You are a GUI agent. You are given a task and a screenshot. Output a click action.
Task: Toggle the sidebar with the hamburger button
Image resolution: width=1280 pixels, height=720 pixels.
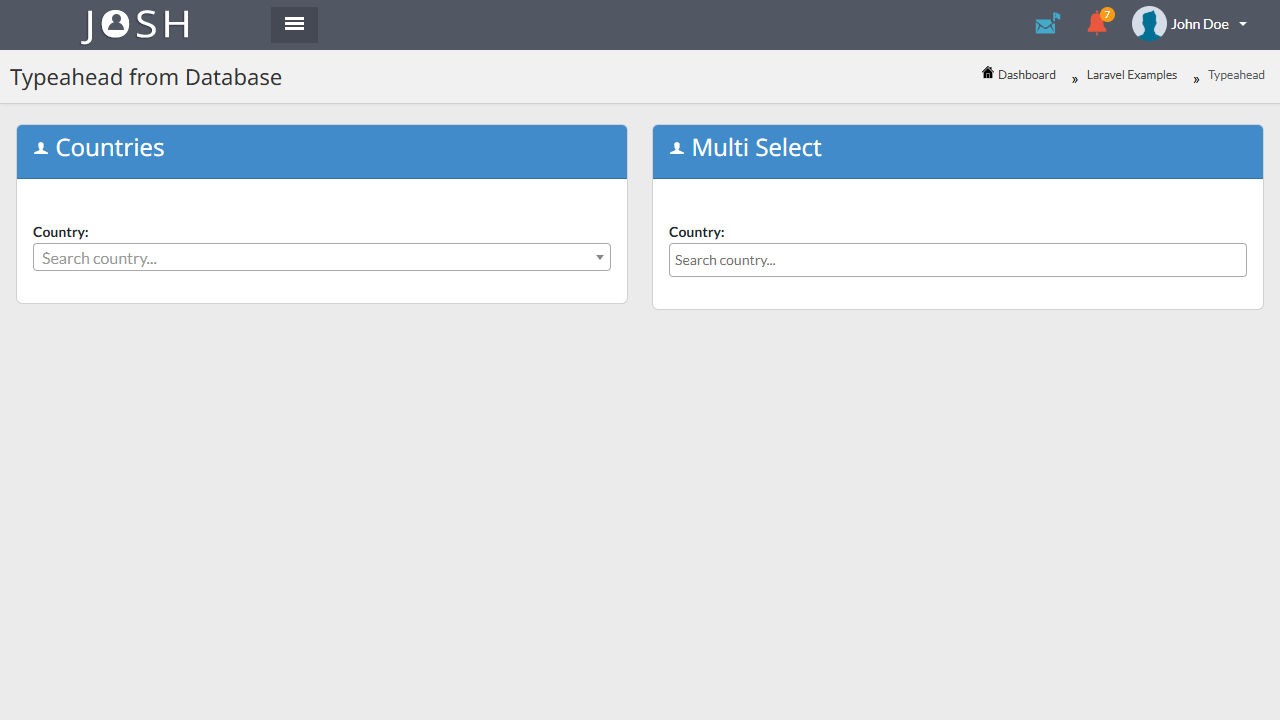point(293,24)
